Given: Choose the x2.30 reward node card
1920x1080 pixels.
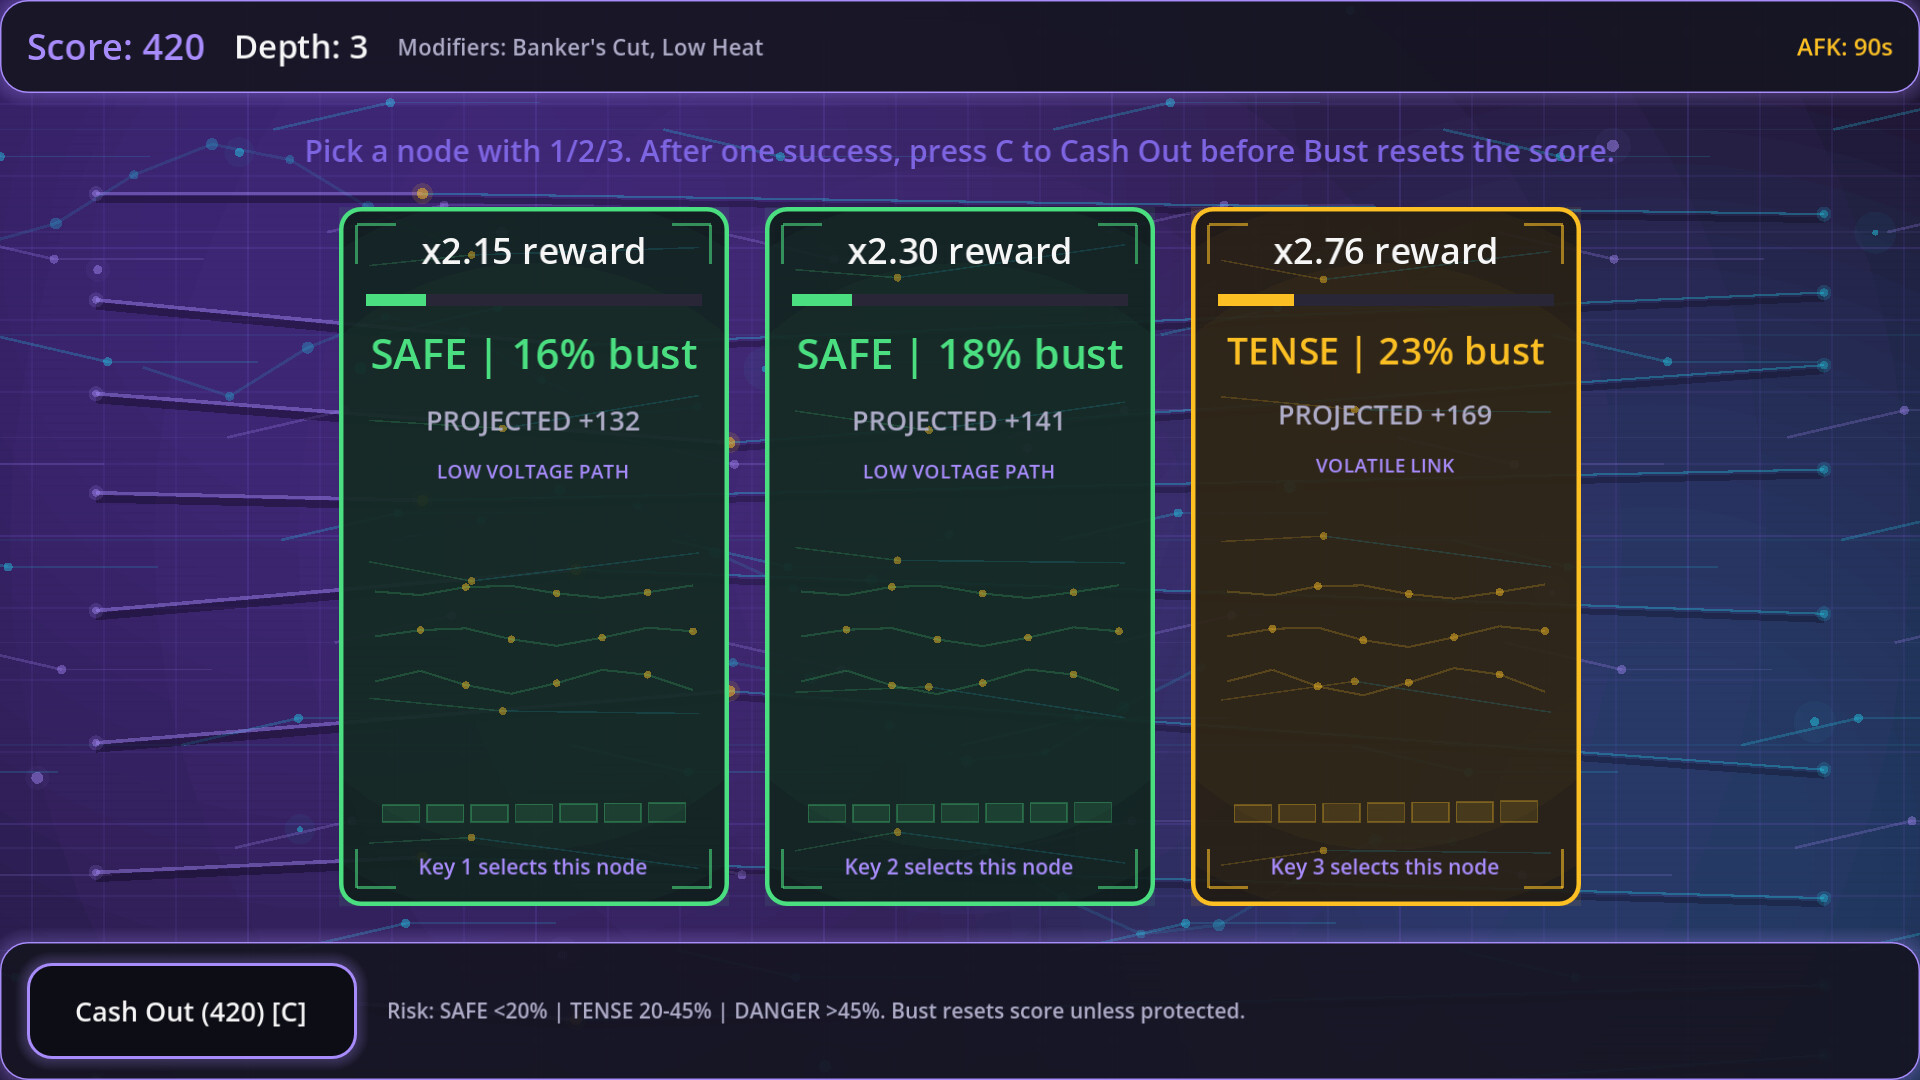Looking at the screenshot, I should pos(959,556).
